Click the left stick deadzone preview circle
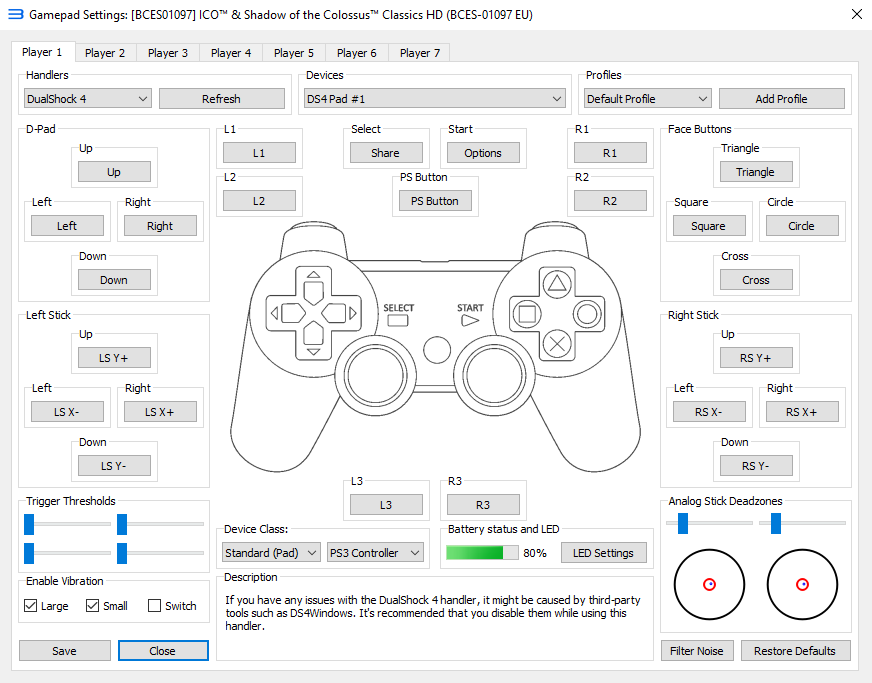 709,584
